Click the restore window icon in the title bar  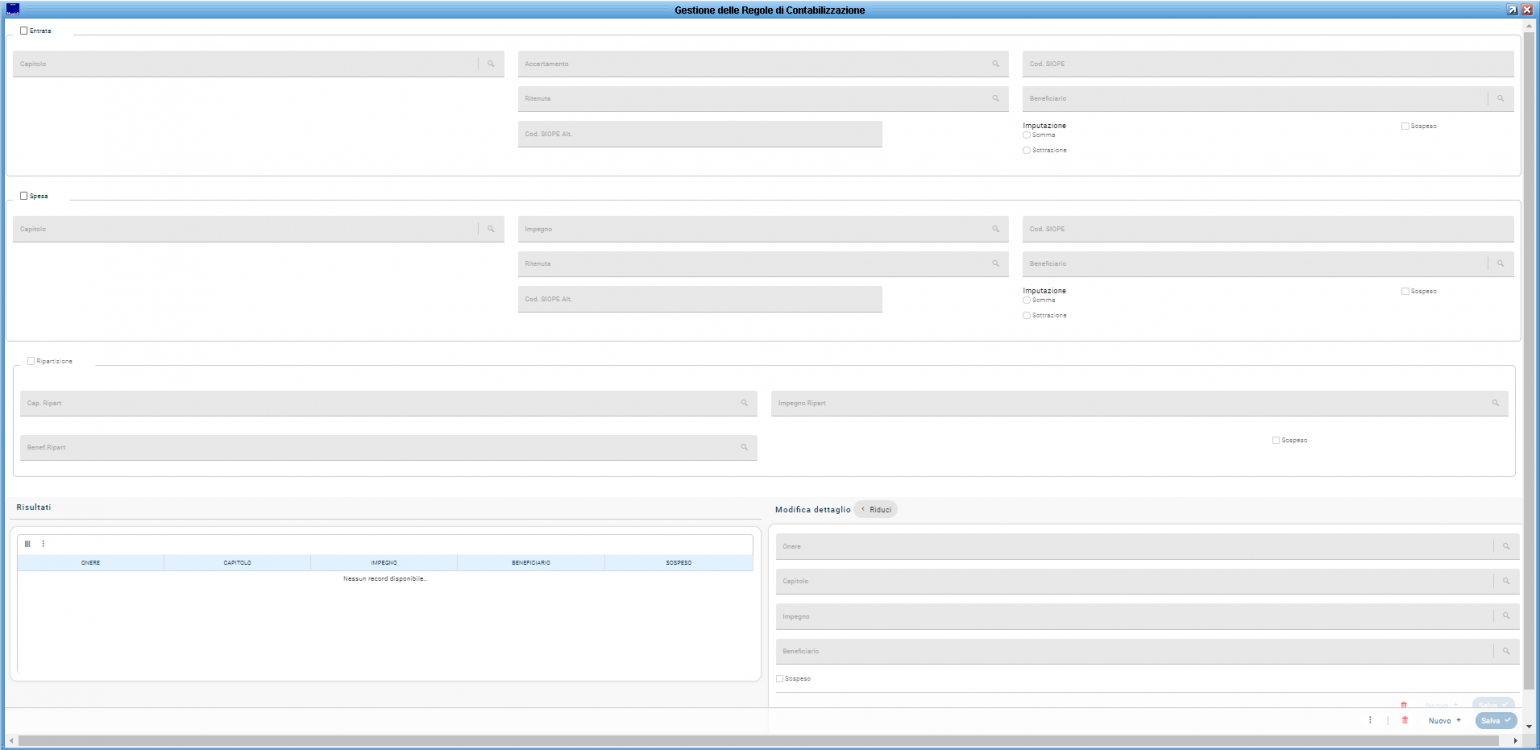1512,9
